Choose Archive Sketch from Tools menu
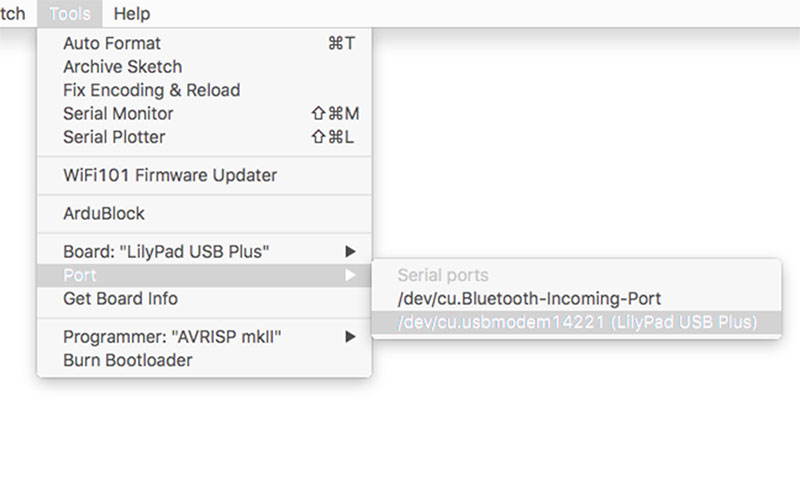Image resolution: width=800 pixels, height=480 pixels. click(122, 67)
